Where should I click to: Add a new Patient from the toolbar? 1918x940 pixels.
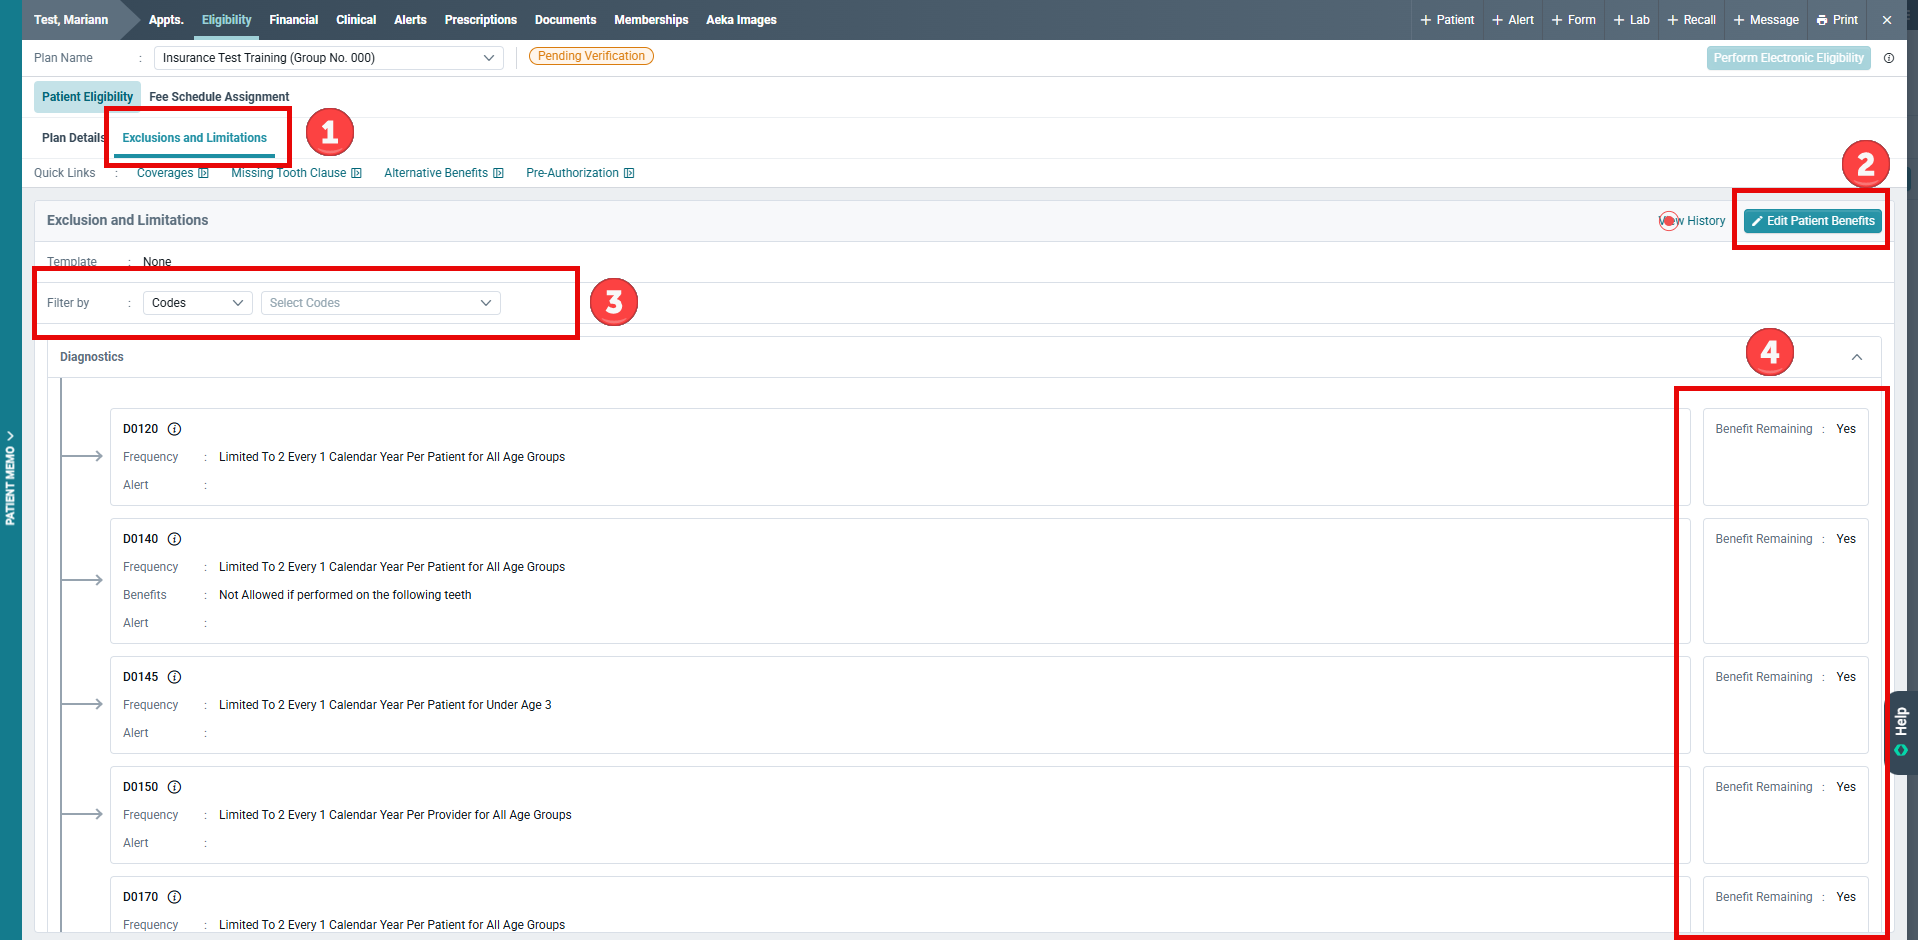1447,20
